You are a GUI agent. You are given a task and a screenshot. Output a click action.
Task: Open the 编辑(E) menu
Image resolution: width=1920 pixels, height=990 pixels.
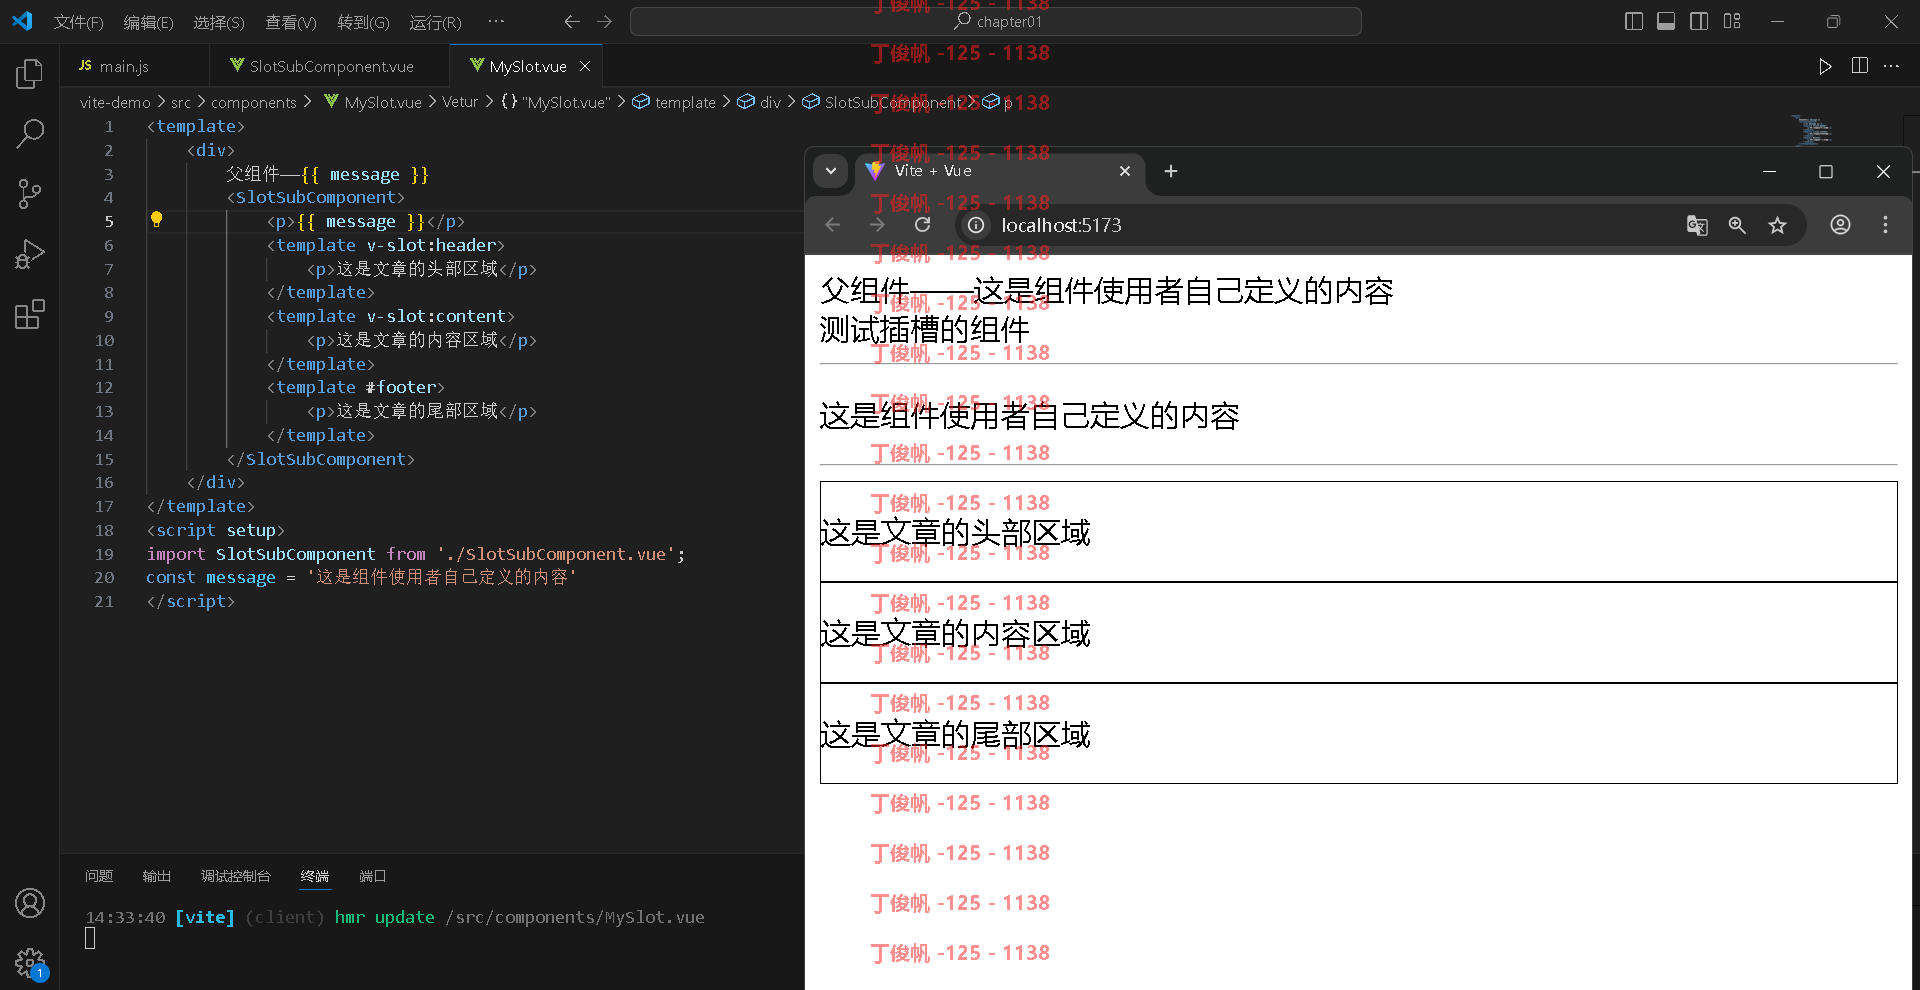pyautogui.click(x=148, y=22)
